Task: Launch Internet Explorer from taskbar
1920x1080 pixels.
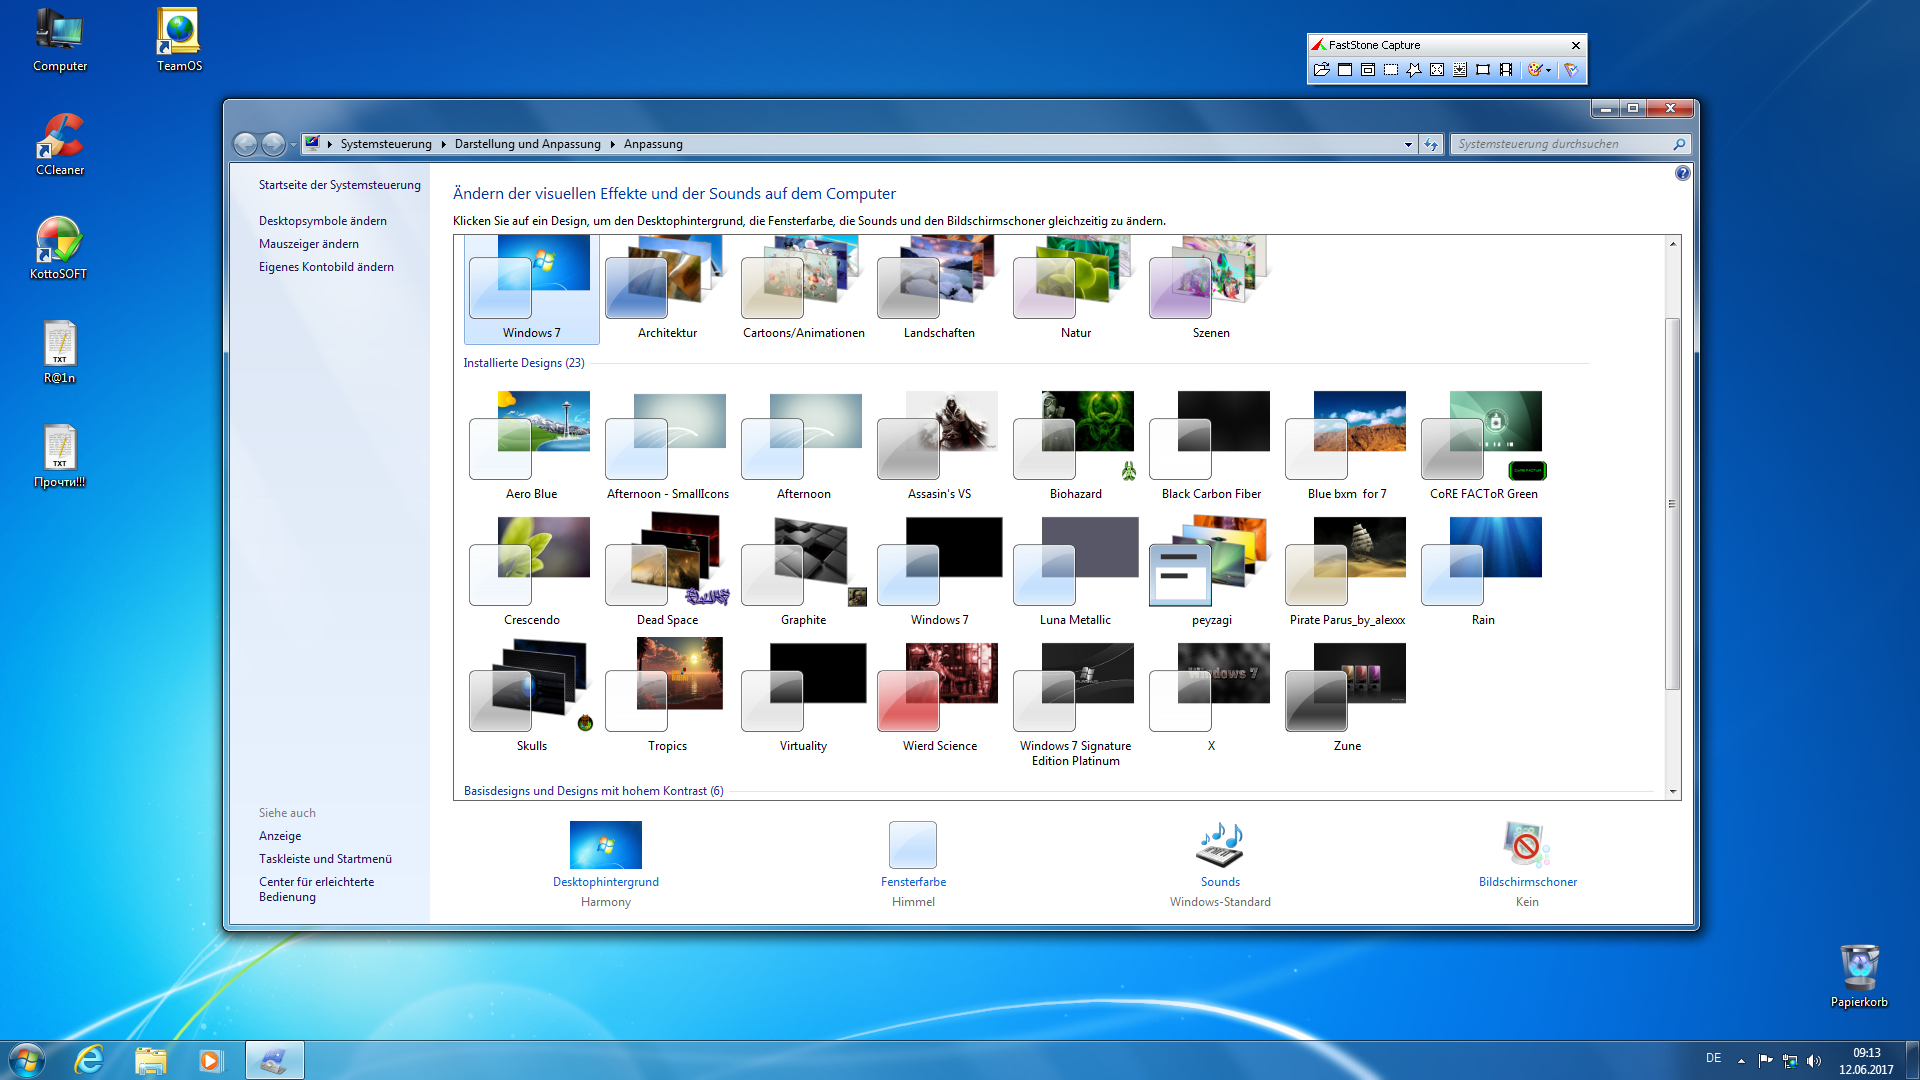Action: (89, 1060)
